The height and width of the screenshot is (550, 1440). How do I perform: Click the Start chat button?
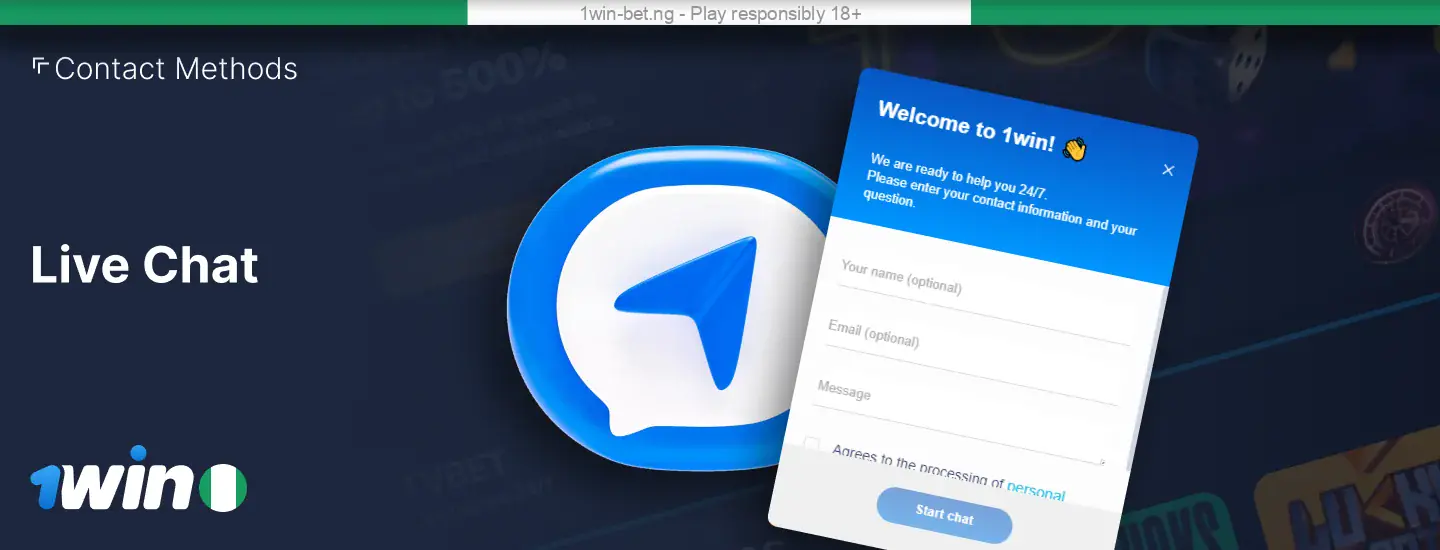[944, 516]
